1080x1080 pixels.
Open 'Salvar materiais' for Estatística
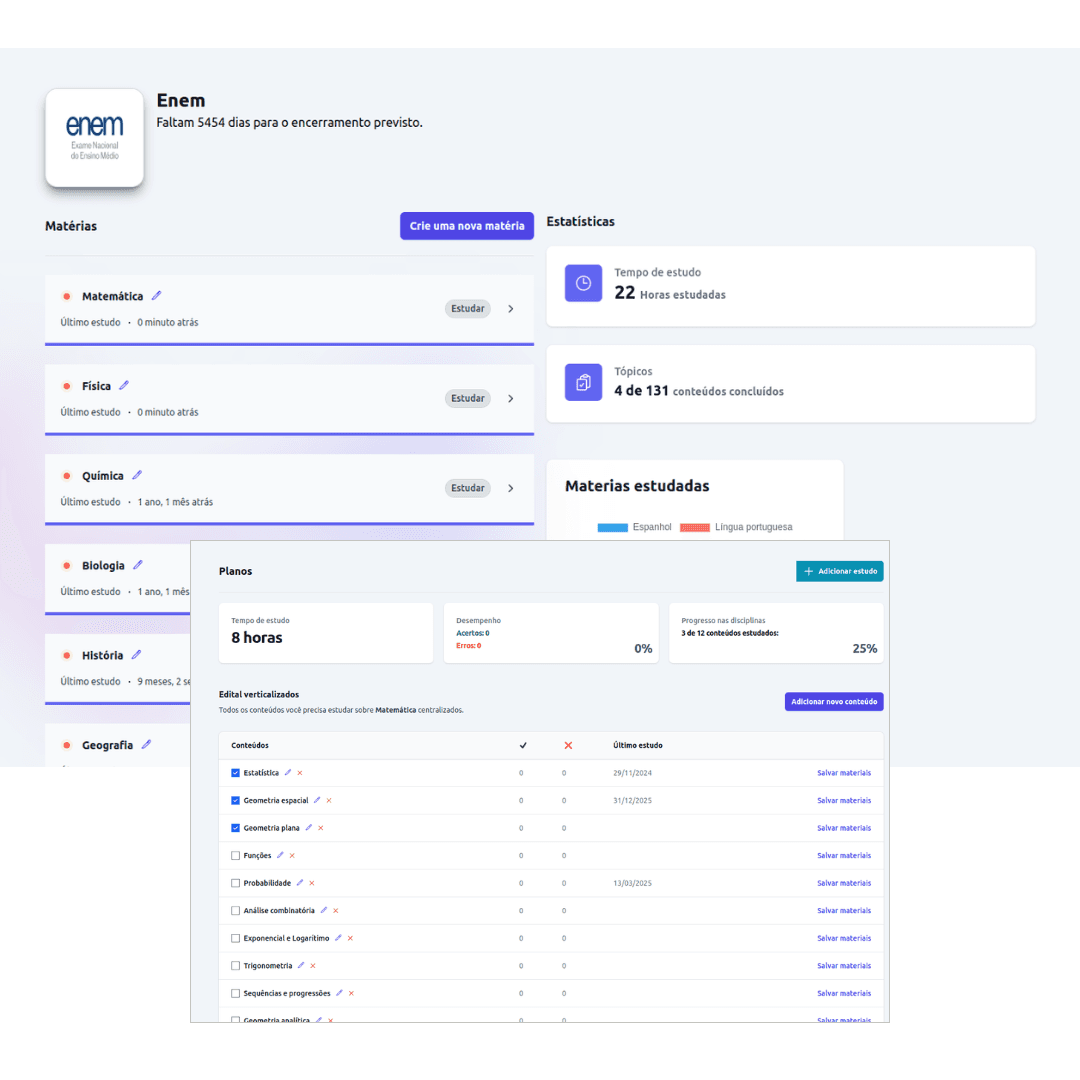click(844, 773)
